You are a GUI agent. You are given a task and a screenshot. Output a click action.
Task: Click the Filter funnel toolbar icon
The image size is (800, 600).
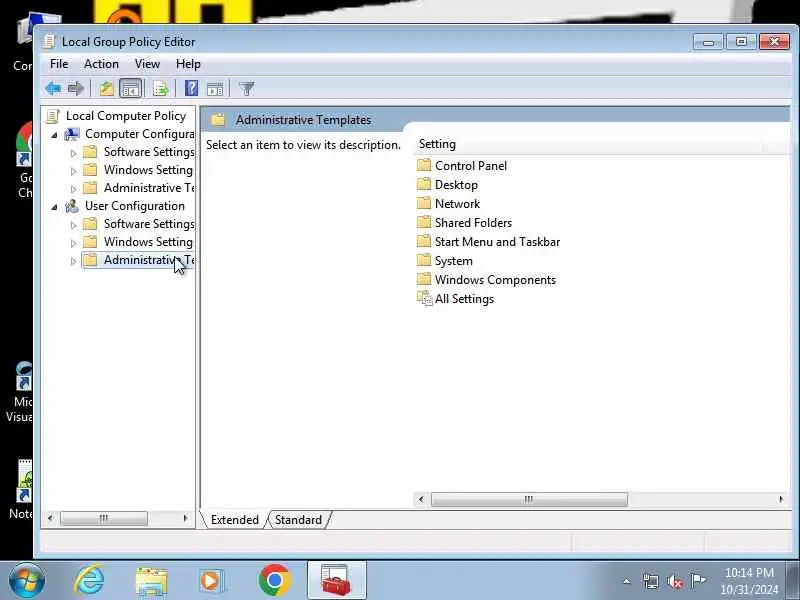pyautogui.click(x=246, y=89)
